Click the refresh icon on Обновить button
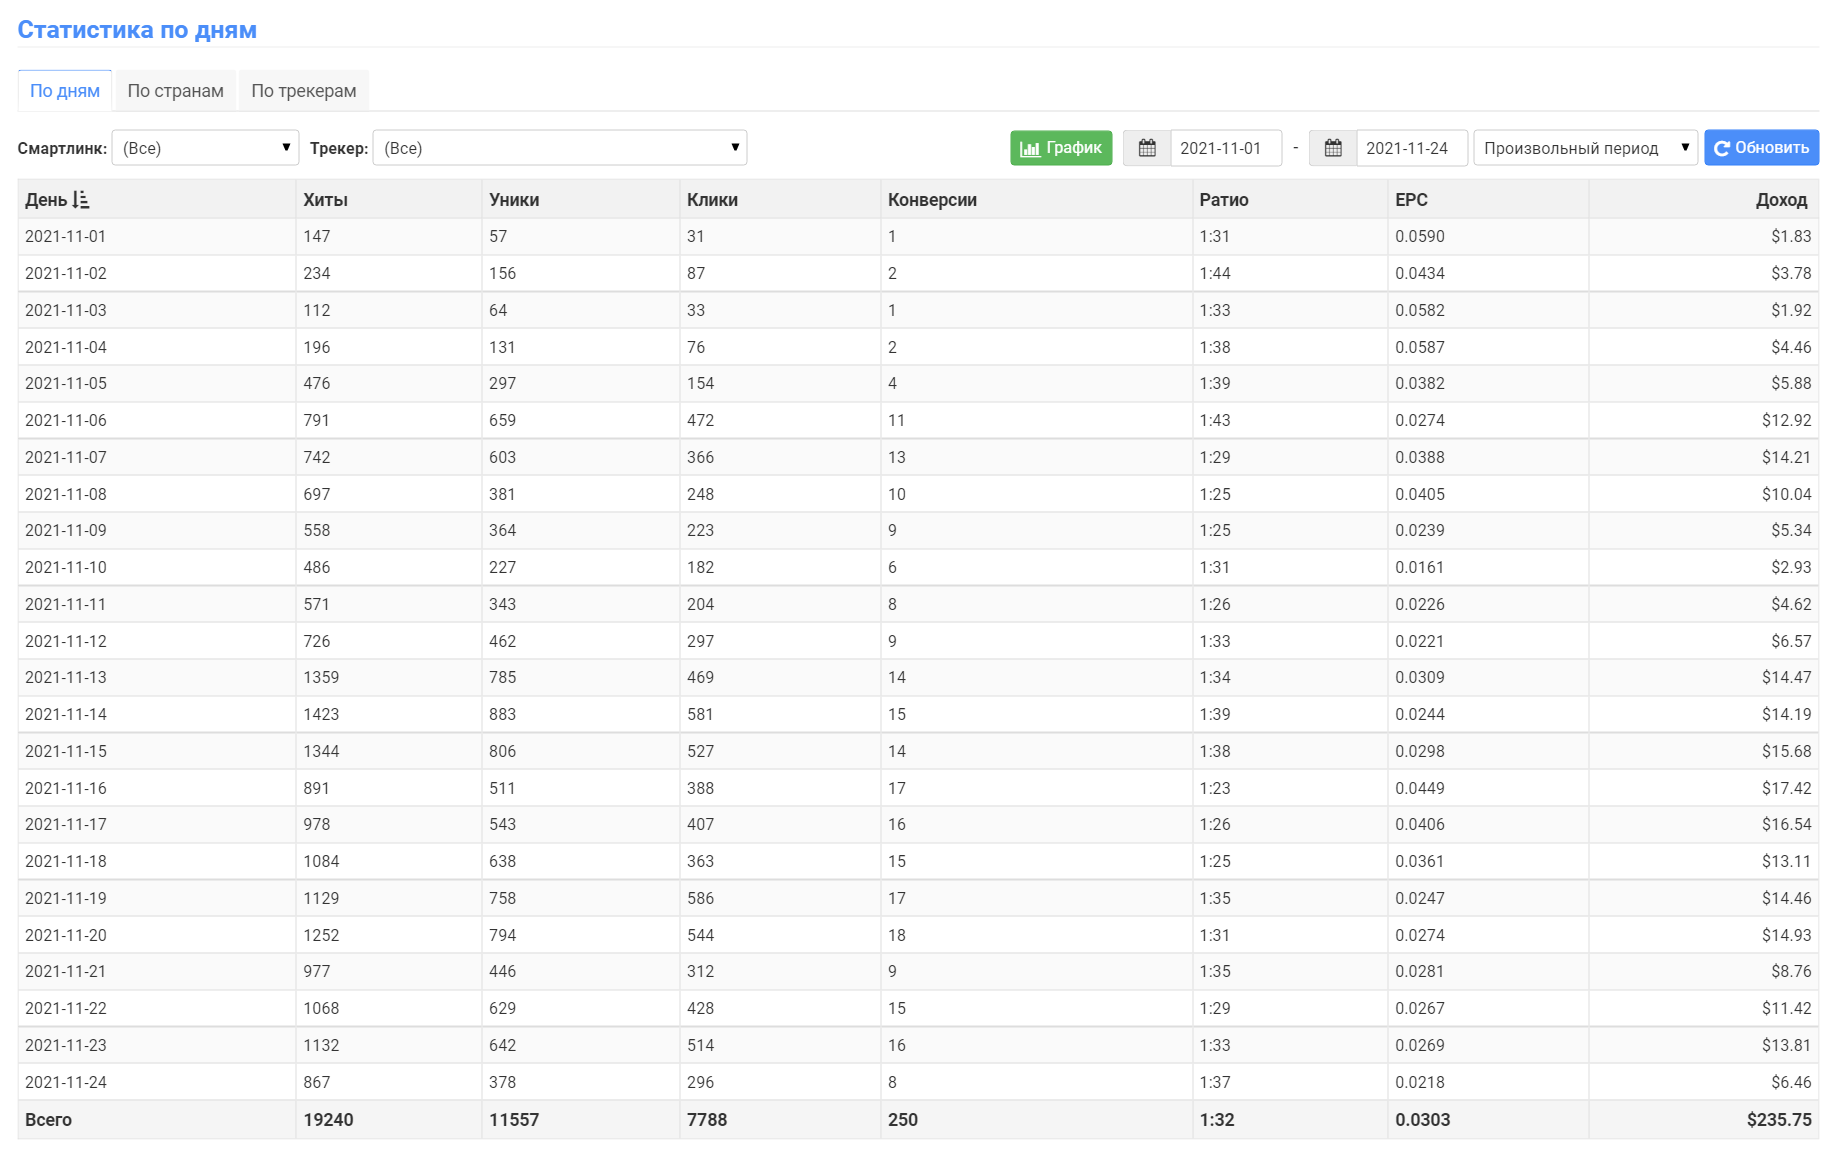Screen dimensions: 1837x1165 pos(1722,149)
